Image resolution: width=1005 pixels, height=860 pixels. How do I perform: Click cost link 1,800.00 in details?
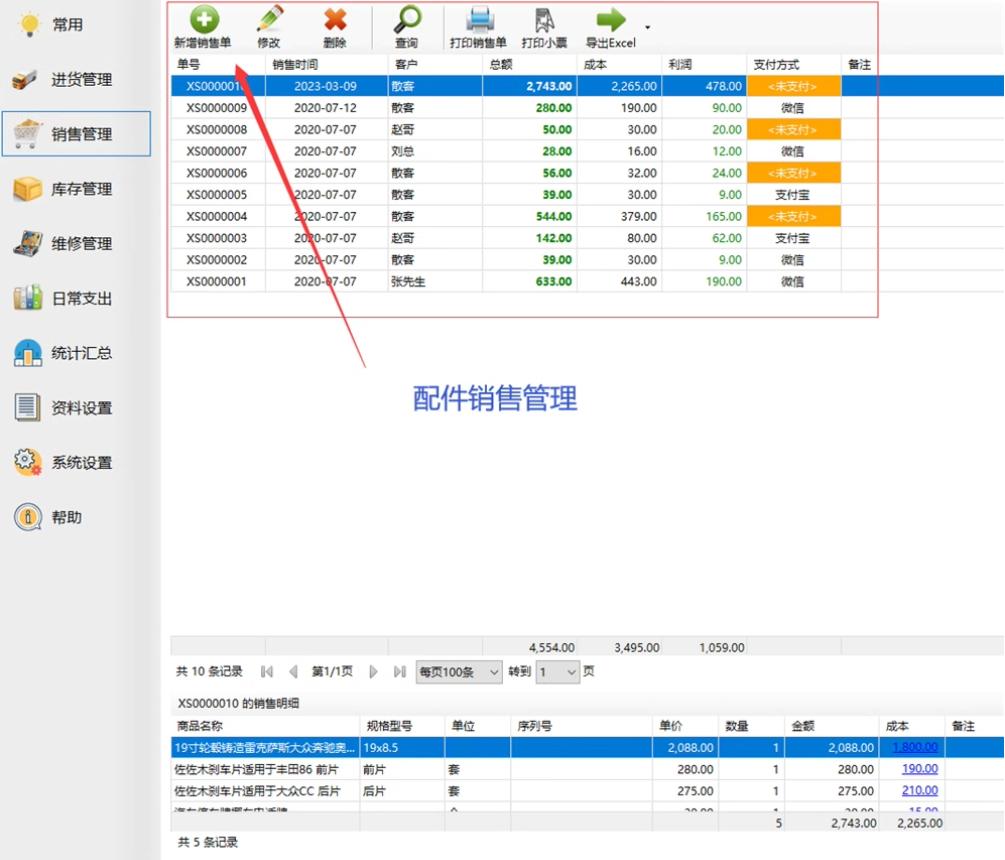915,747
